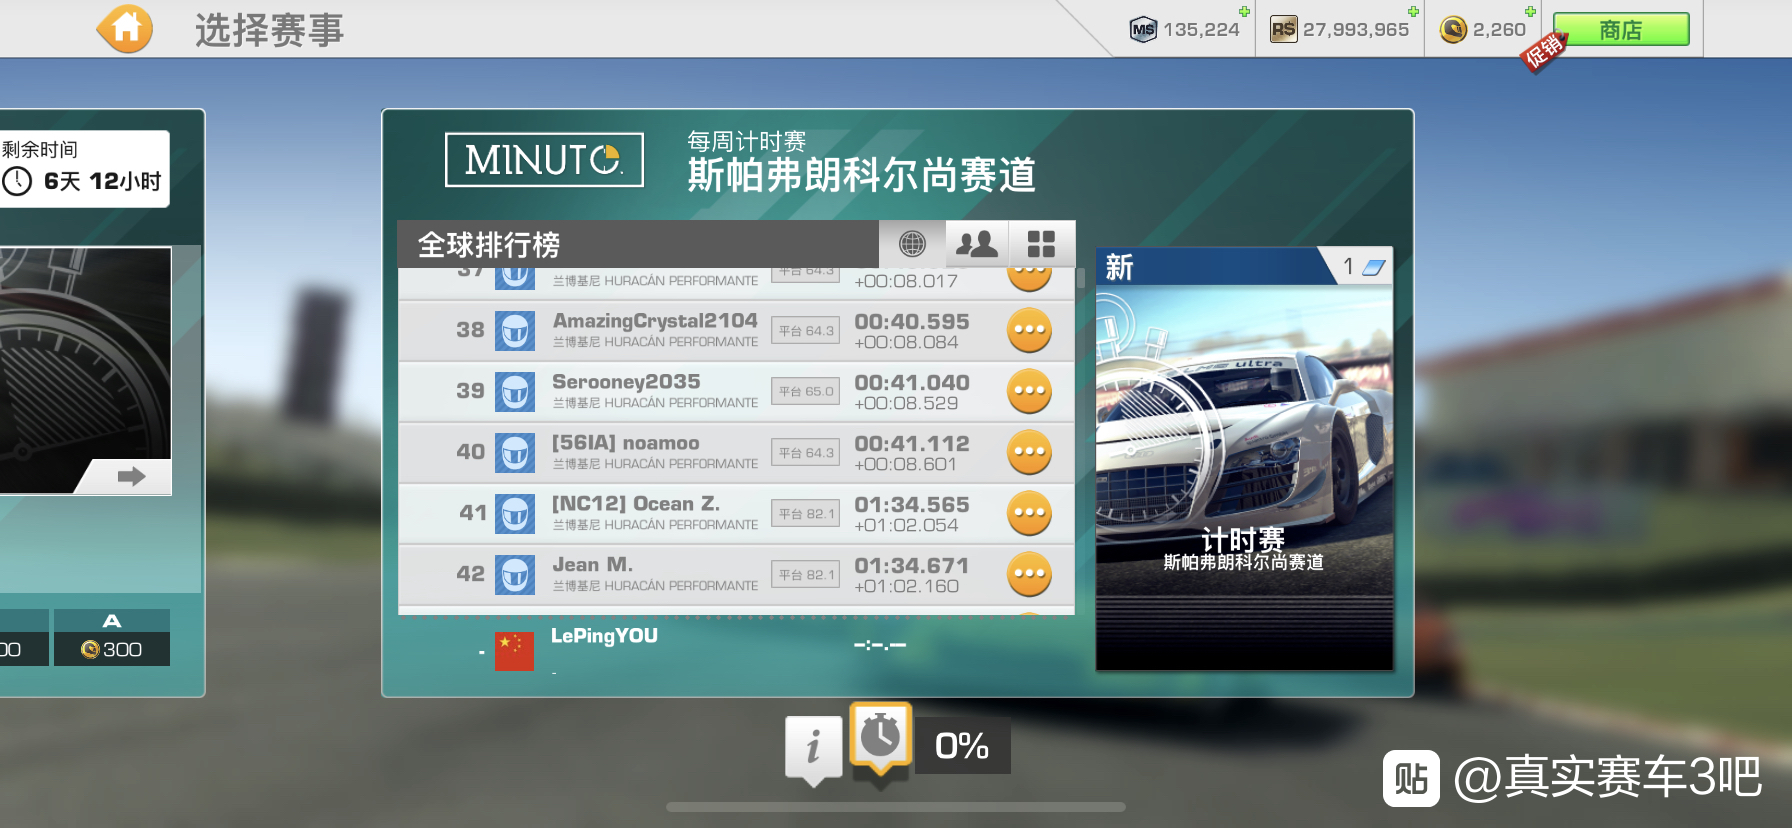
Task: View helmet avatar of [56IA] noamoo
Action: 515,453
